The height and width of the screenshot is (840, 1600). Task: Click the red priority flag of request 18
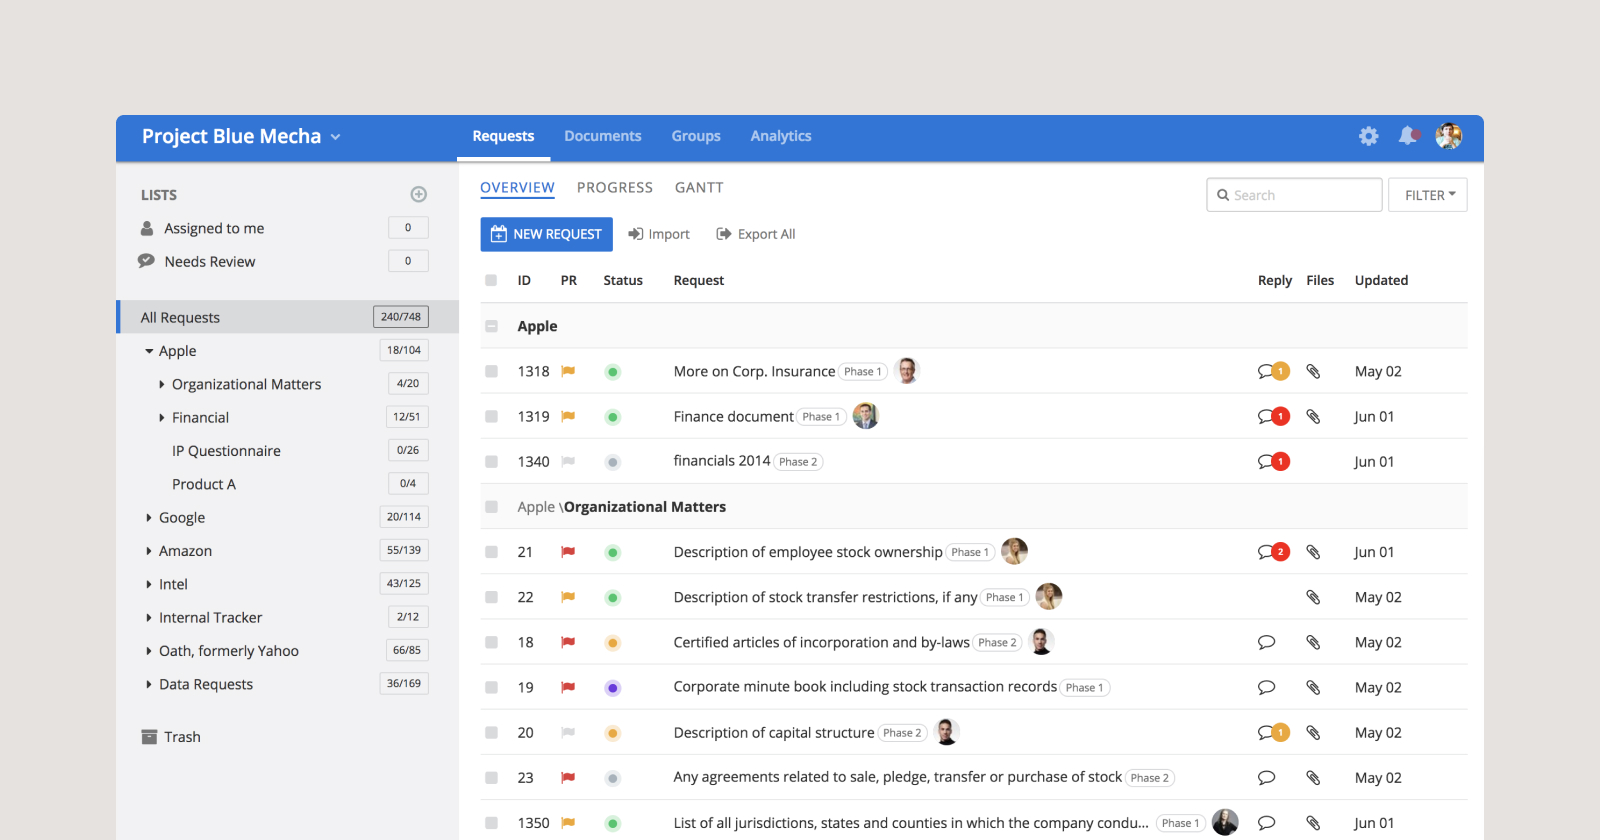pyautogui.click(x=568, y=642)
